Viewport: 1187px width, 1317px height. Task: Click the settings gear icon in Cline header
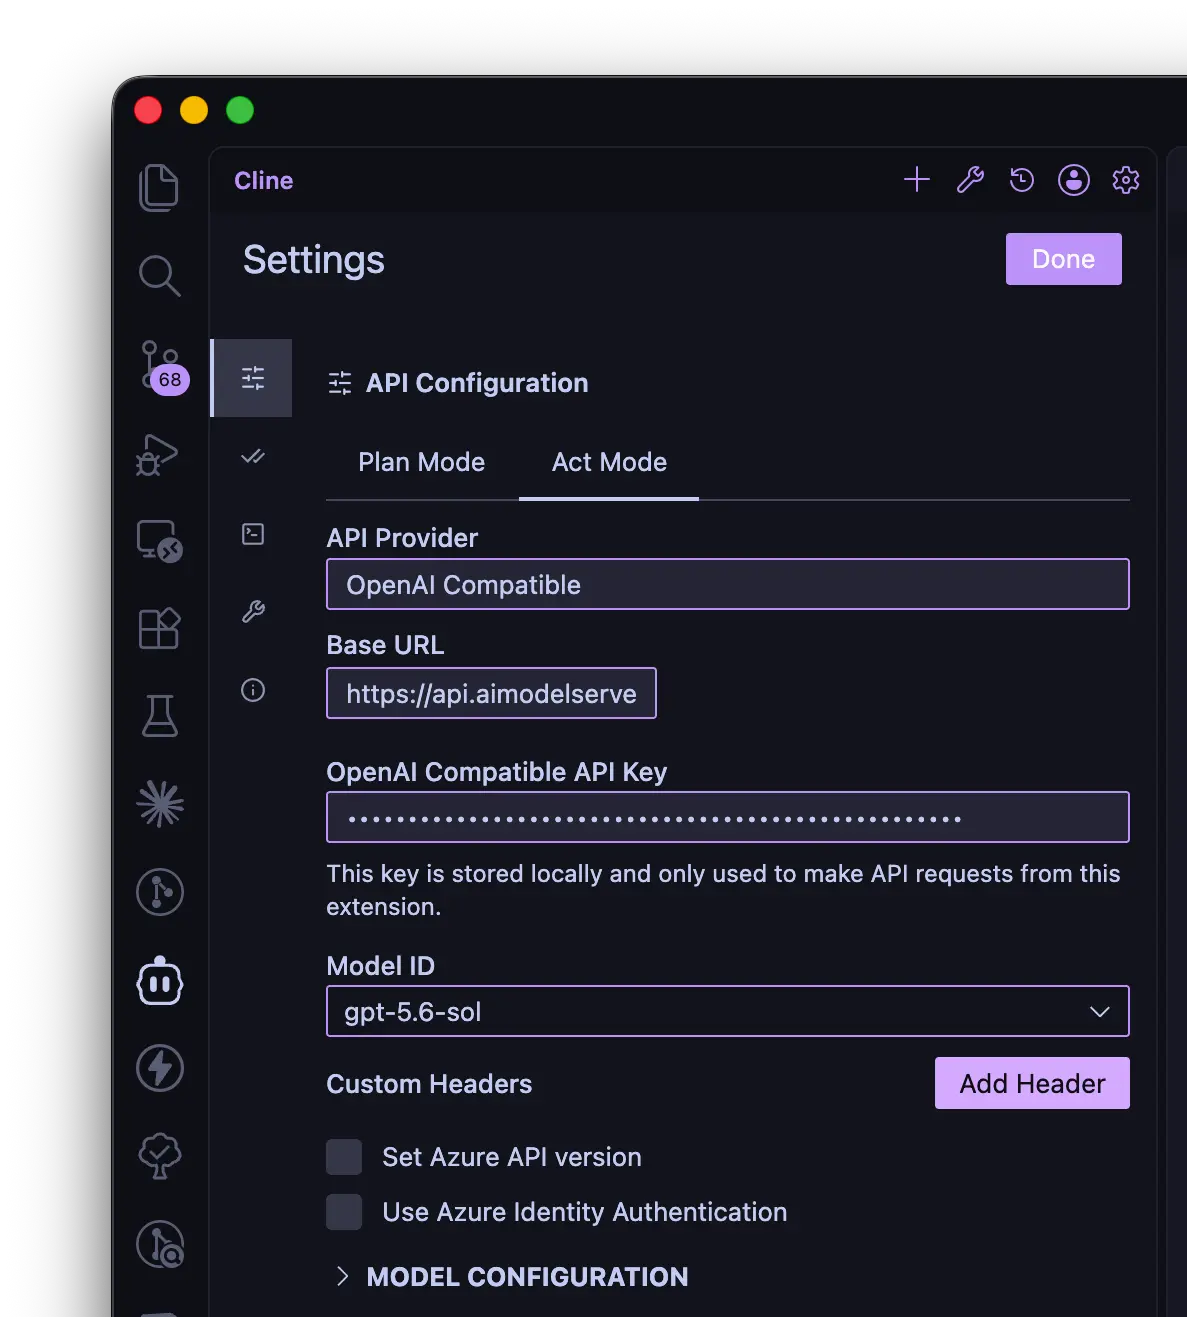pos(1126,180)
